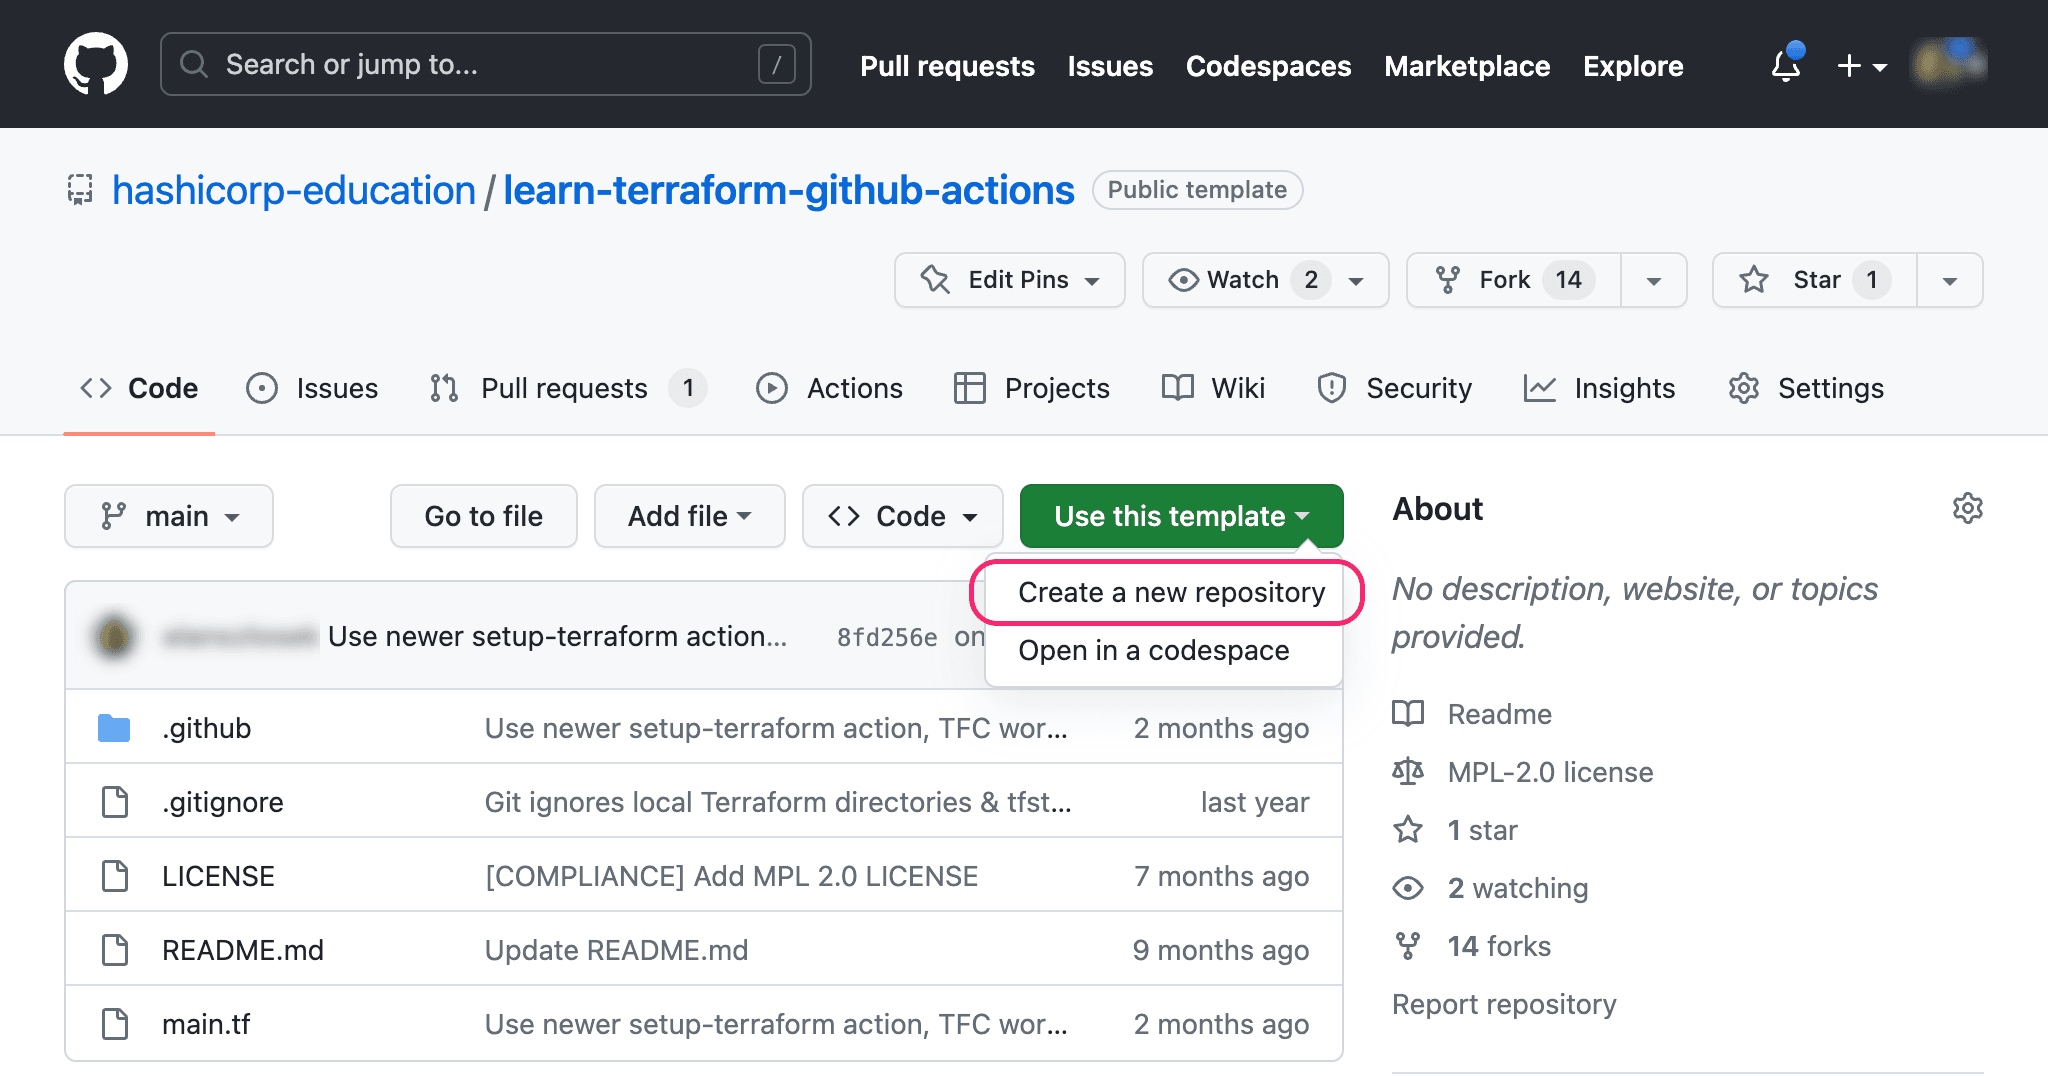Image resolution: width=2048 pixels, height=1076 pixels.
Task: Expand the Star lists dropdown arrow
Action: pos(1950,280)
